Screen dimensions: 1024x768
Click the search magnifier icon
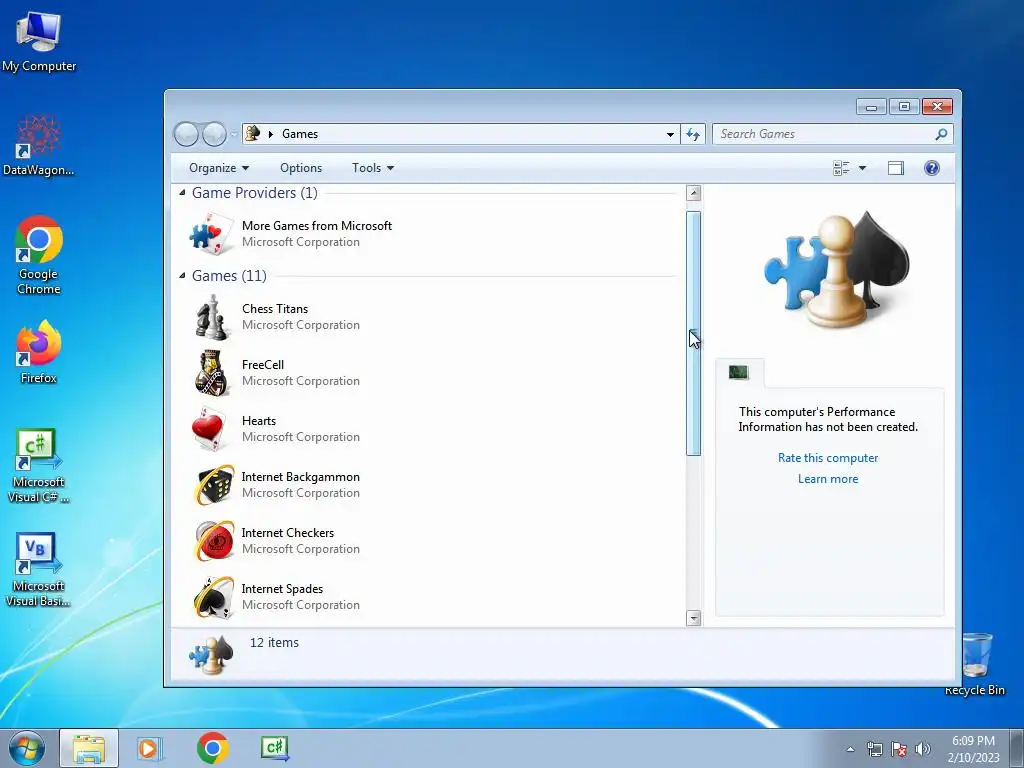click(940, 134)
